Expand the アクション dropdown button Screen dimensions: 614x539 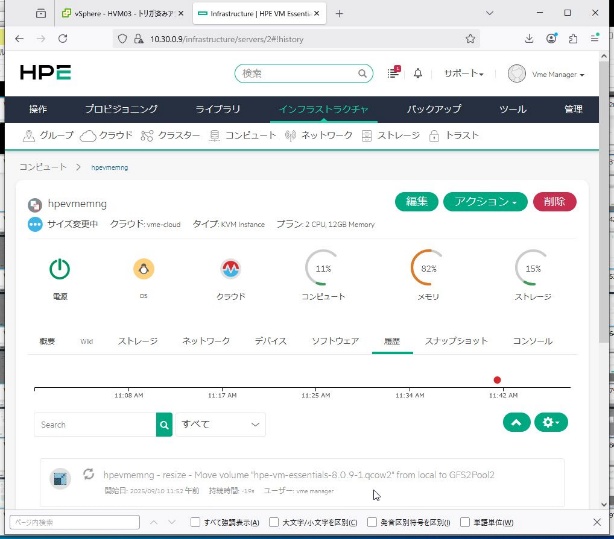pyautogui.click(x=485, y=201)
